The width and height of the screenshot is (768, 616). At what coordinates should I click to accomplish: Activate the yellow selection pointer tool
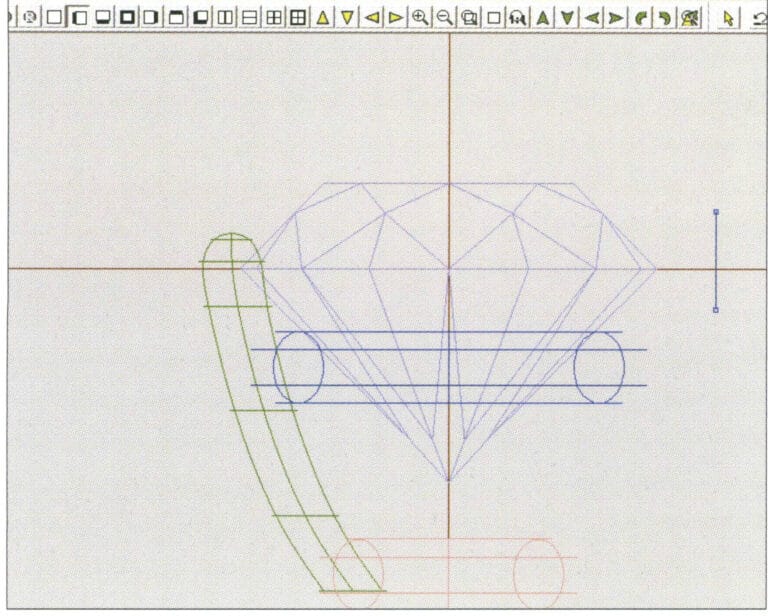coord(728,18)
